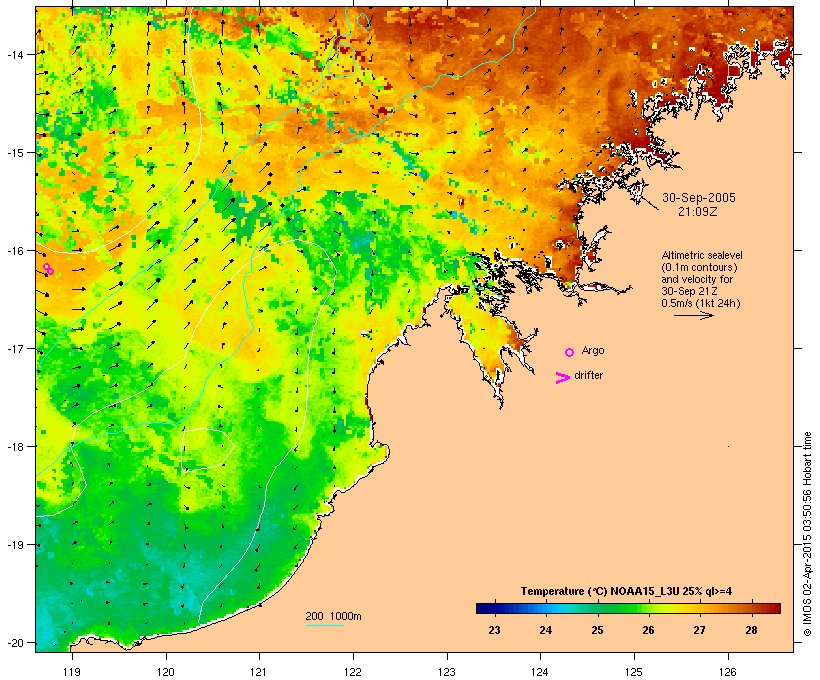Click the longitude axis label 120
Screen dimensions: 820x680
[166, 672]
